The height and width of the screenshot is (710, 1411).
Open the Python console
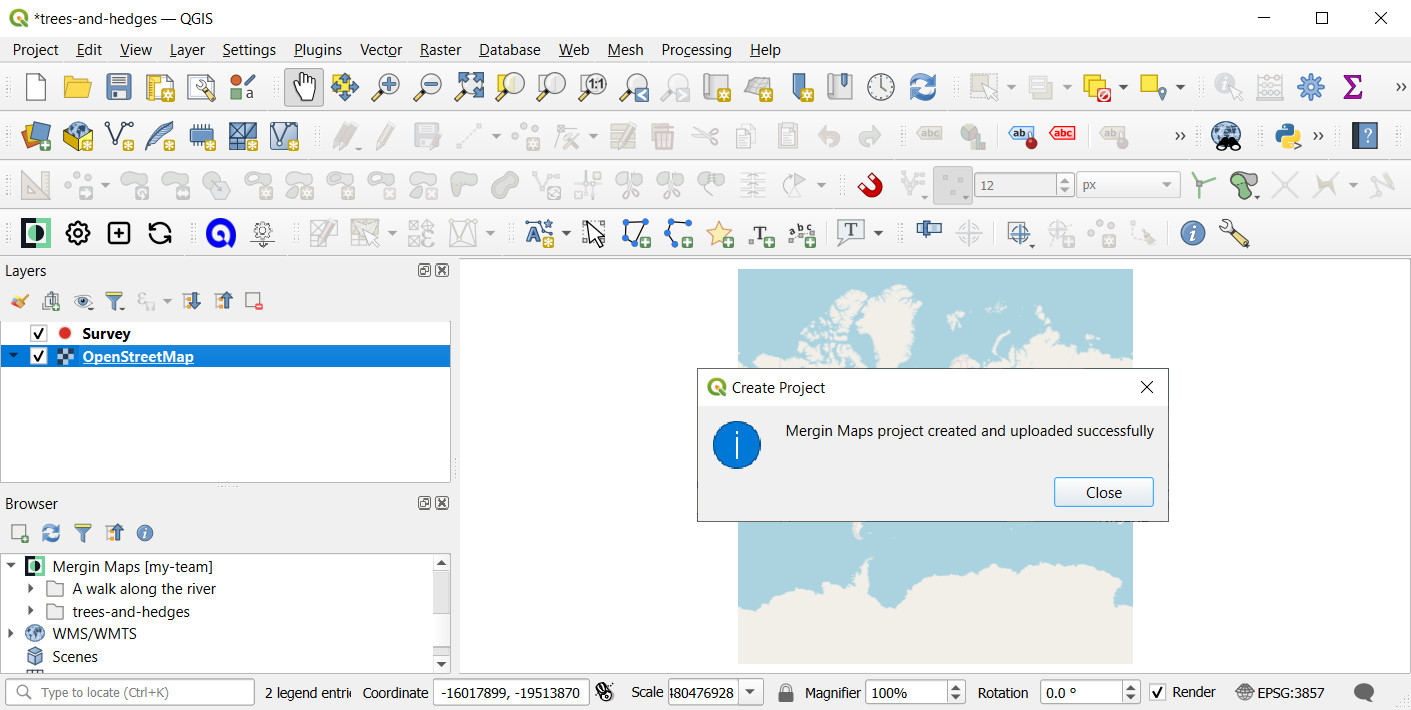(x=1288, y=135)
